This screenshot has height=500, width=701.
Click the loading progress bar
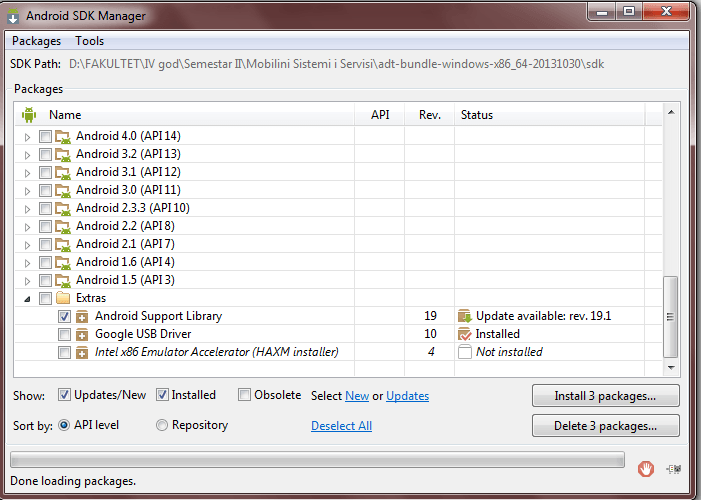click(317, 460)
